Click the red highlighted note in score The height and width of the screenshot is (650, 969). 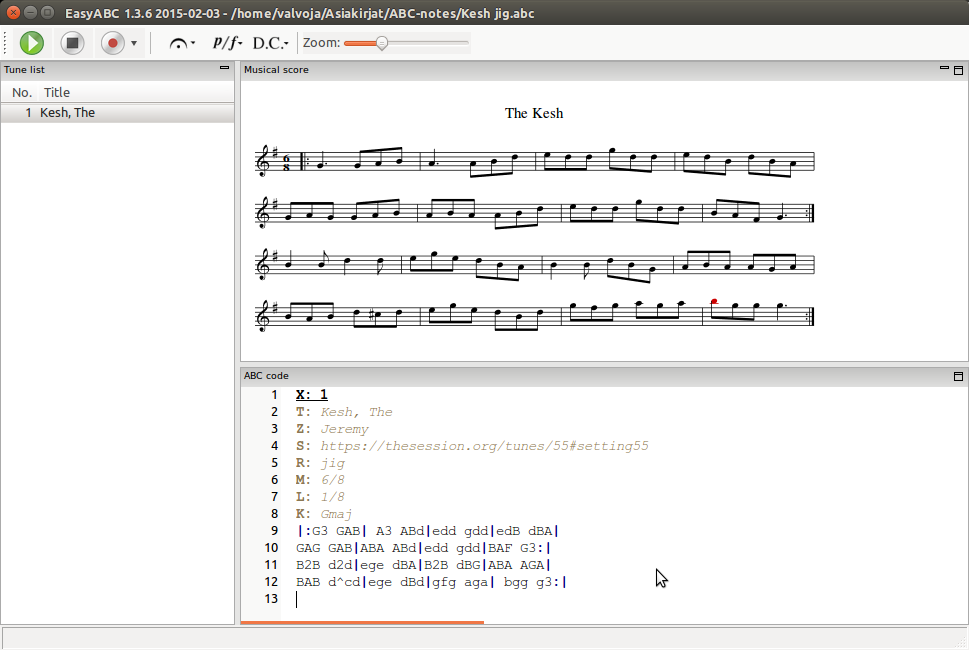pos(714,301)
